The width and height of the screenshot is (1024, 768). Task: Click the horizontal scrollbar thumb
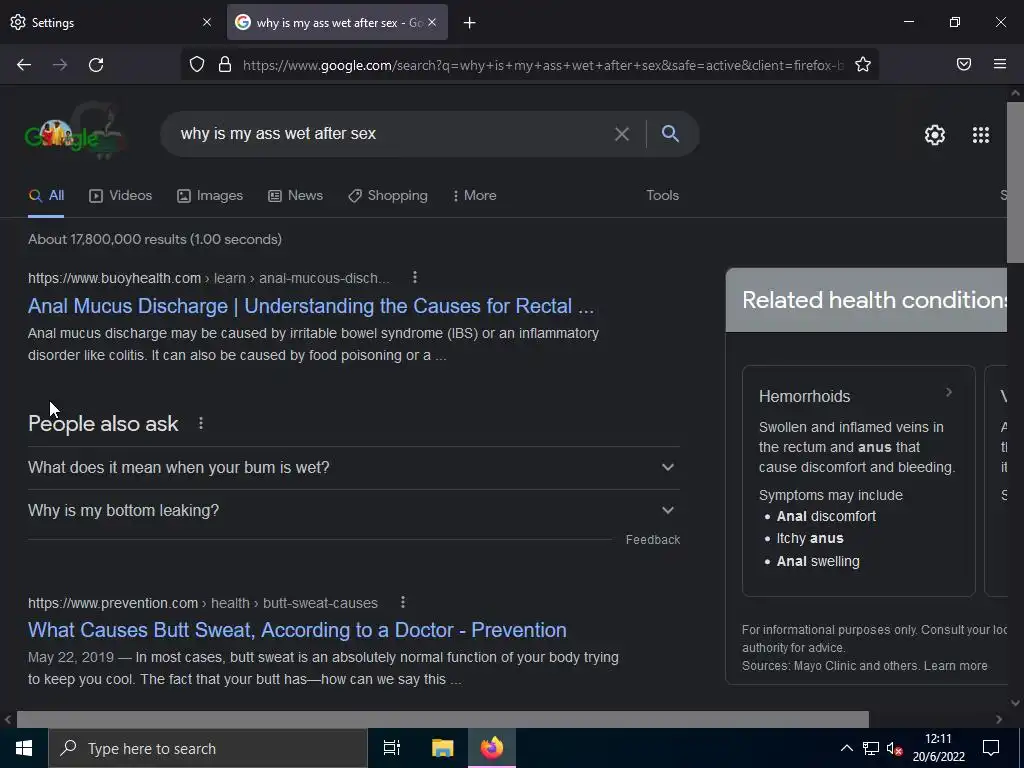pos(443,719)
